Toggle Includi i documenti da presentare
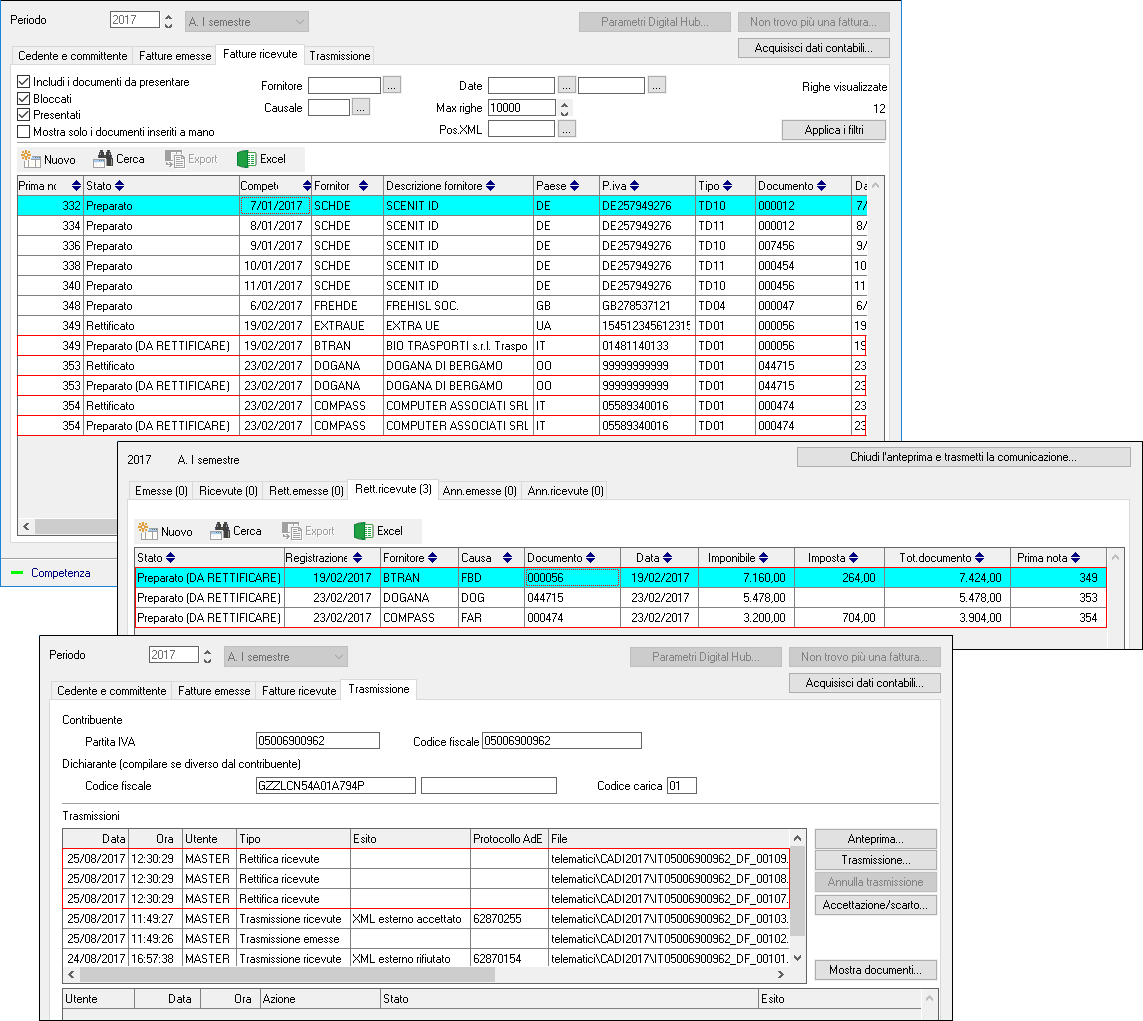 tap(24, 82)
